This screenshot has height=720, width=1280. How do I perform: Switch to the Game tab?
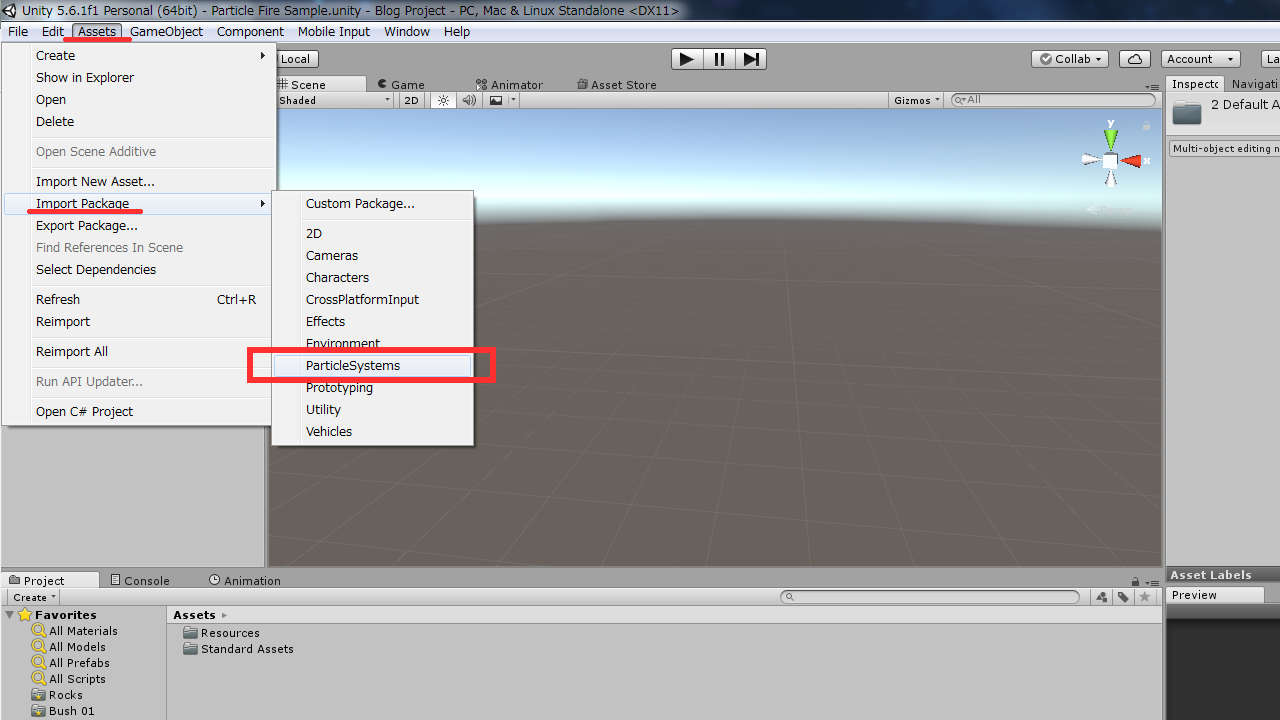tap(400, 85)
